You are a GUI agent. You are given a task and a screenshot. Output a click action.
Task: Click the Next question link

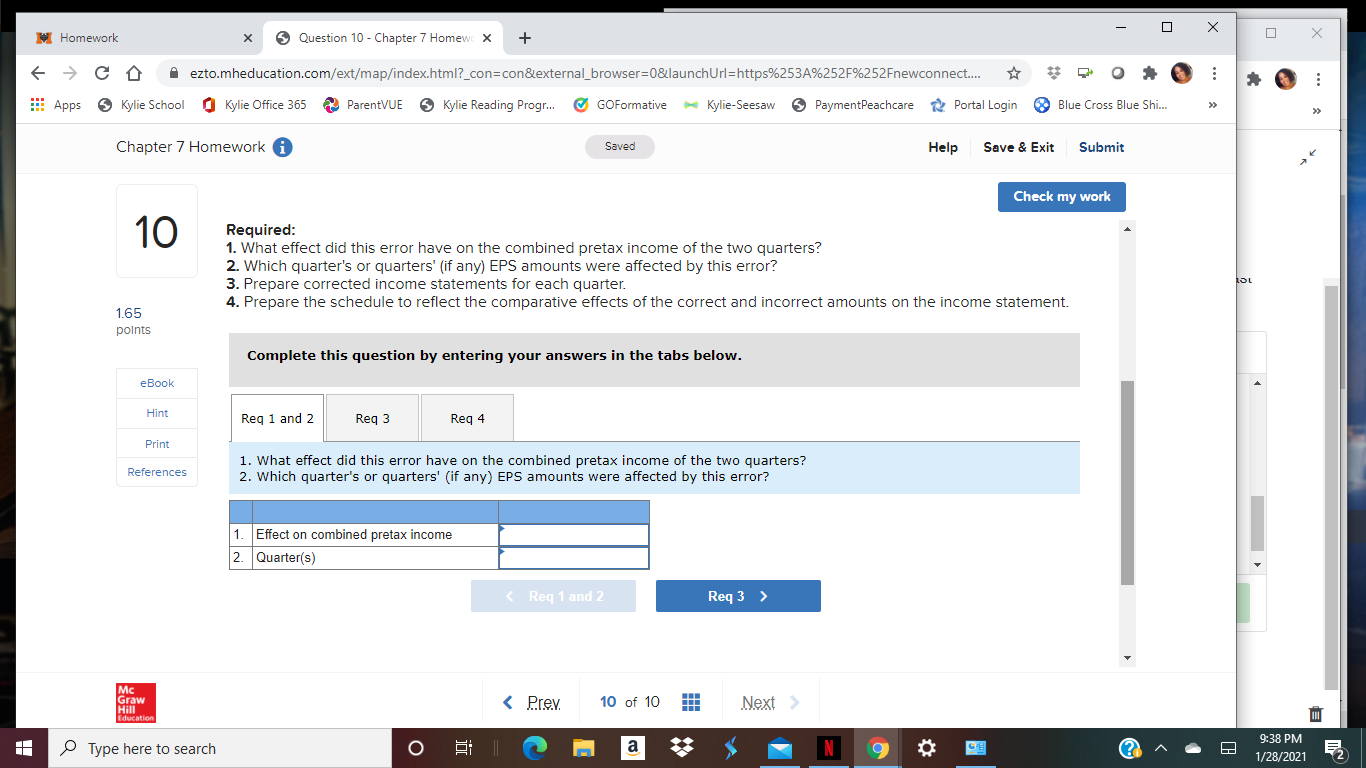[x=771, y=702]
